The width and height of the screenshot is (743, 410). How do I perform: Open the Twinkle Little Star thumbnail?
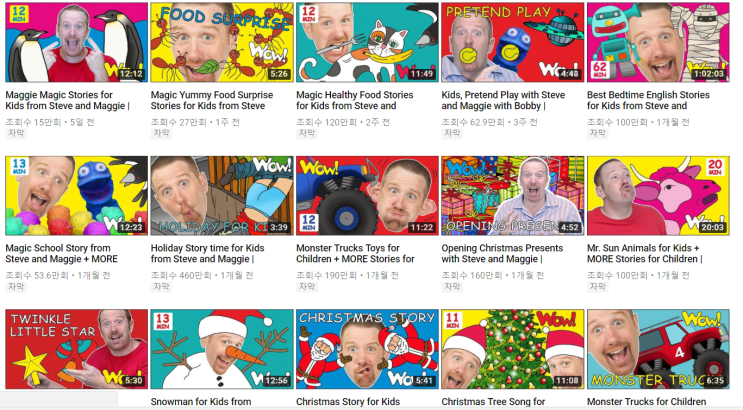coord(76,349)
